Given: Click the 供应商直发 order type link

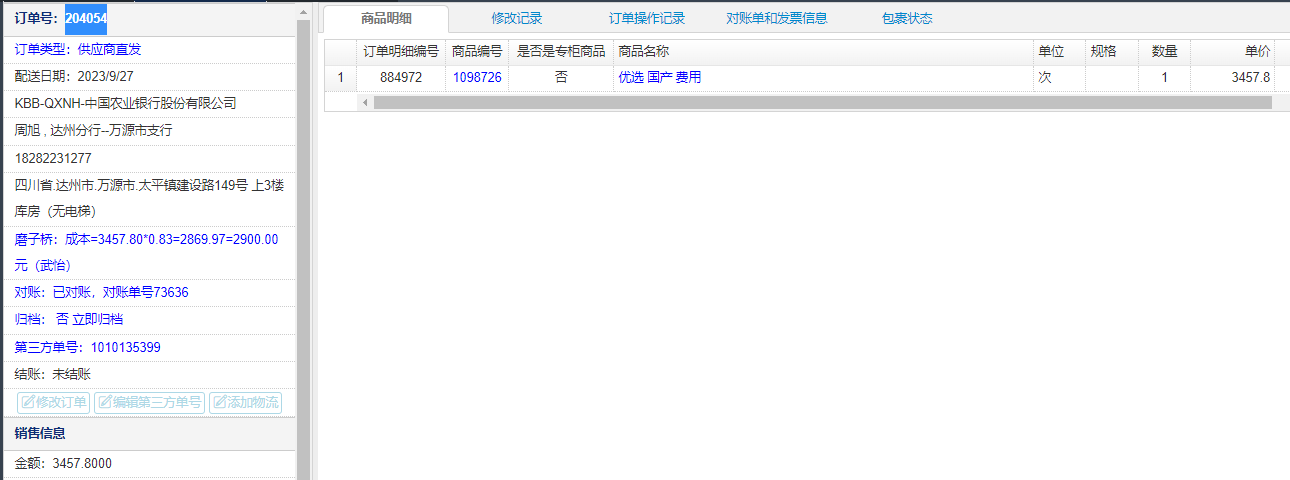Looking at the screenshot, I should tap(109, 50).
